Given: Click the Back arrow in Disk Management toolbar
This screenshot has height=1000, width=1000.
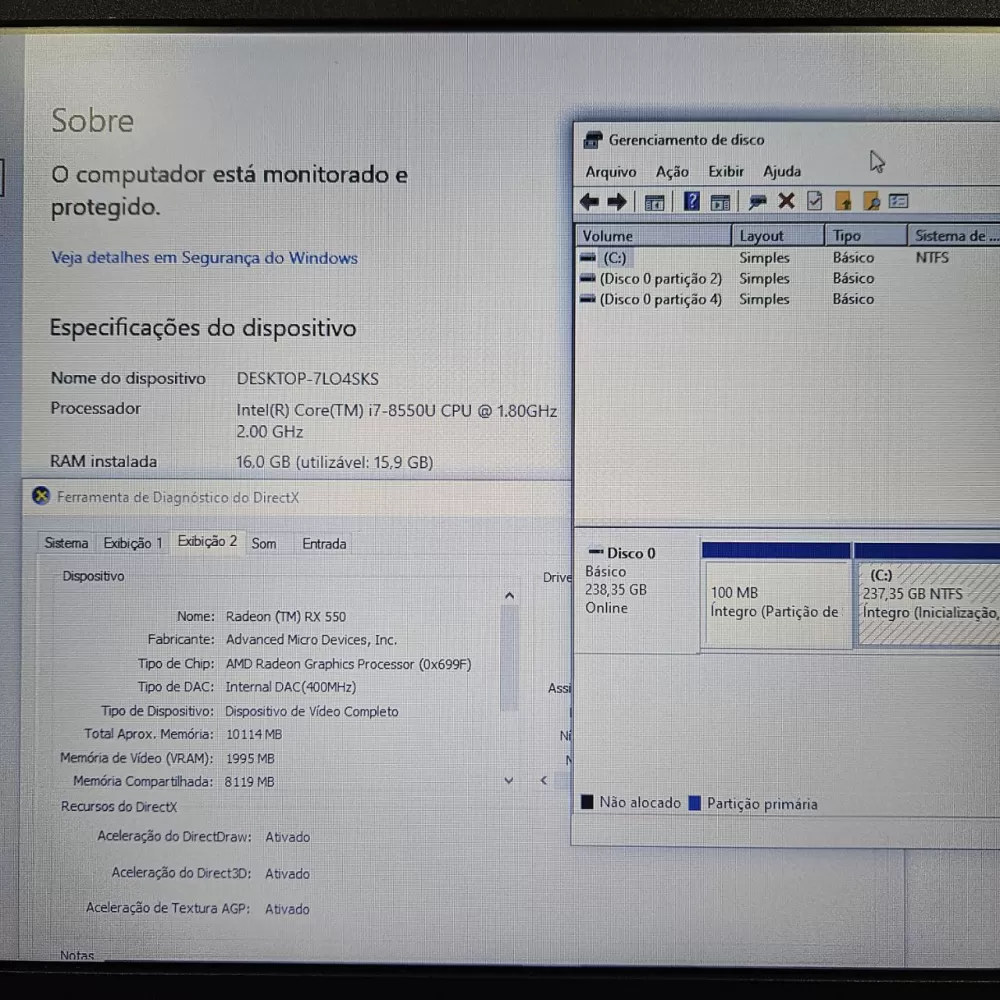Looking at the screenshot, I should (589, 202).
